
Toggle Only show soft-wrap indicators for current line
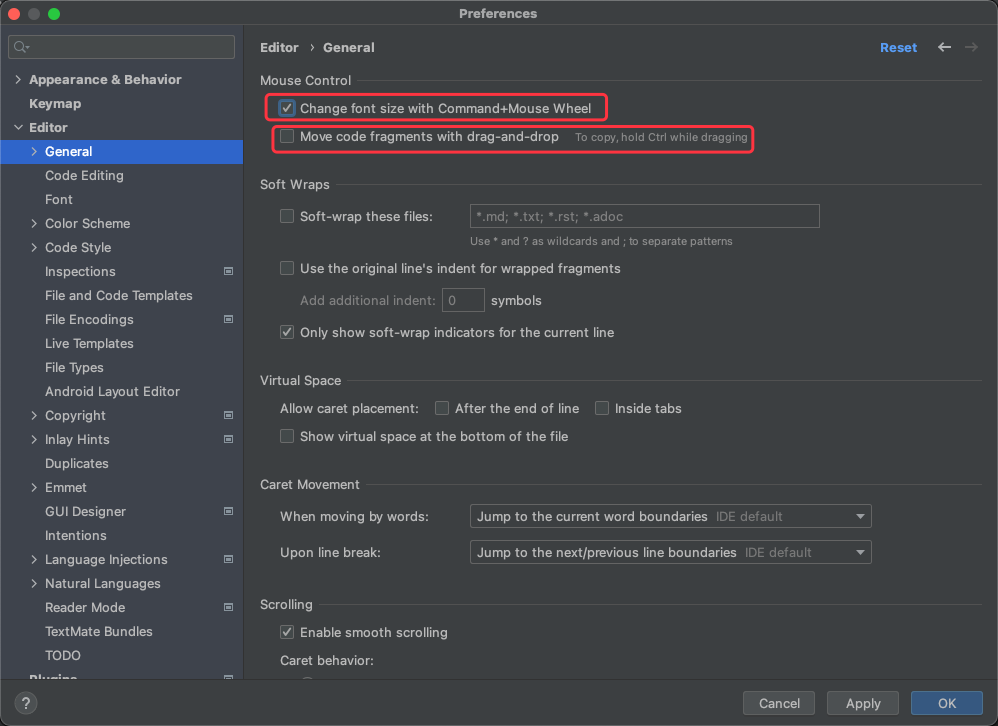tap(287, 332)
